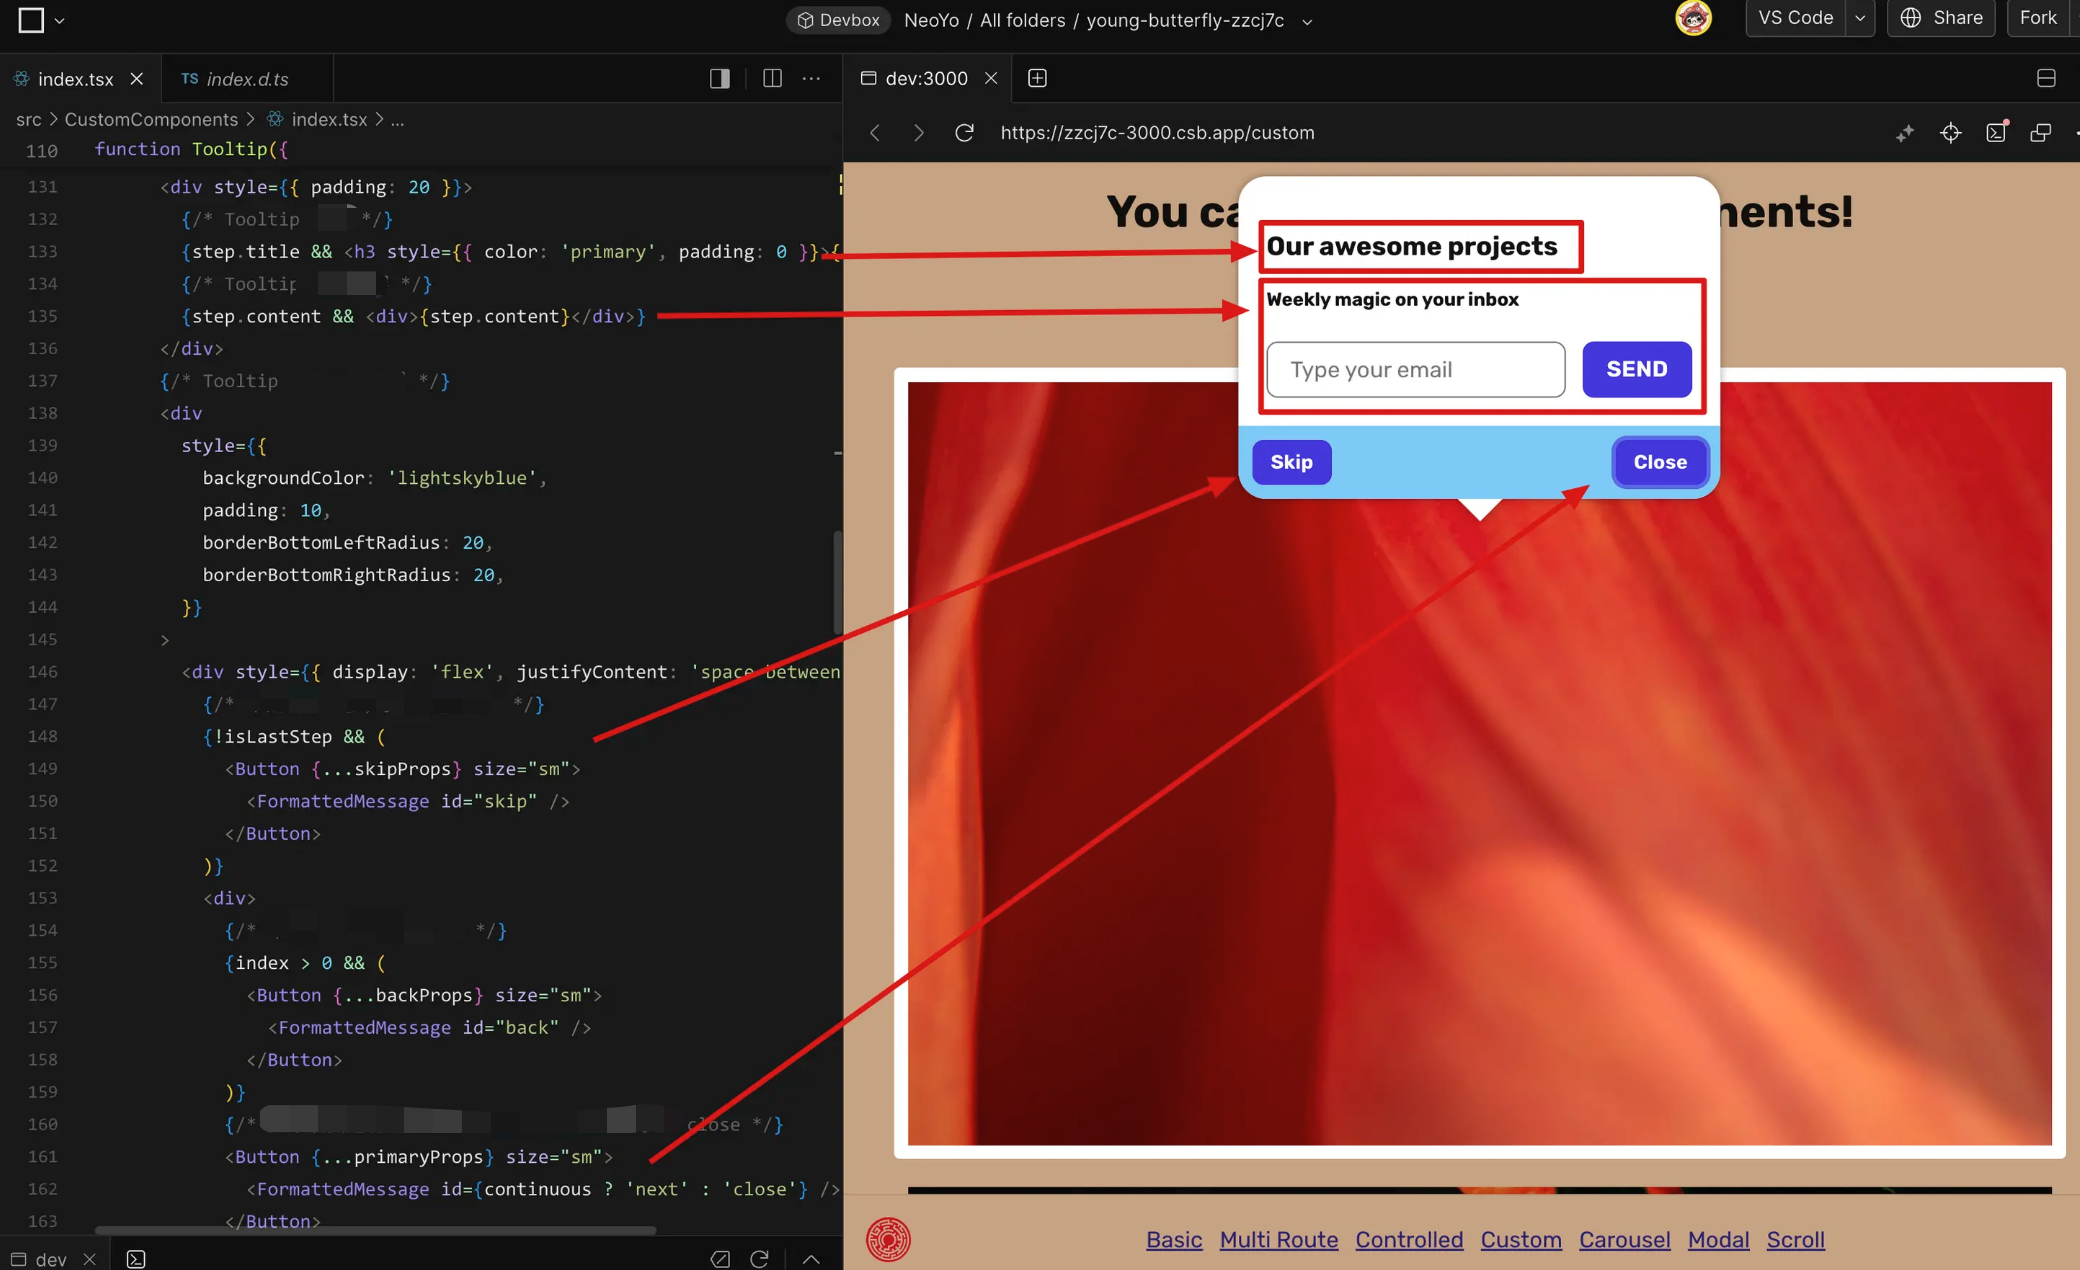Split the editor with the split icon
This screenshot has width=2080, height=1270.
772,78
